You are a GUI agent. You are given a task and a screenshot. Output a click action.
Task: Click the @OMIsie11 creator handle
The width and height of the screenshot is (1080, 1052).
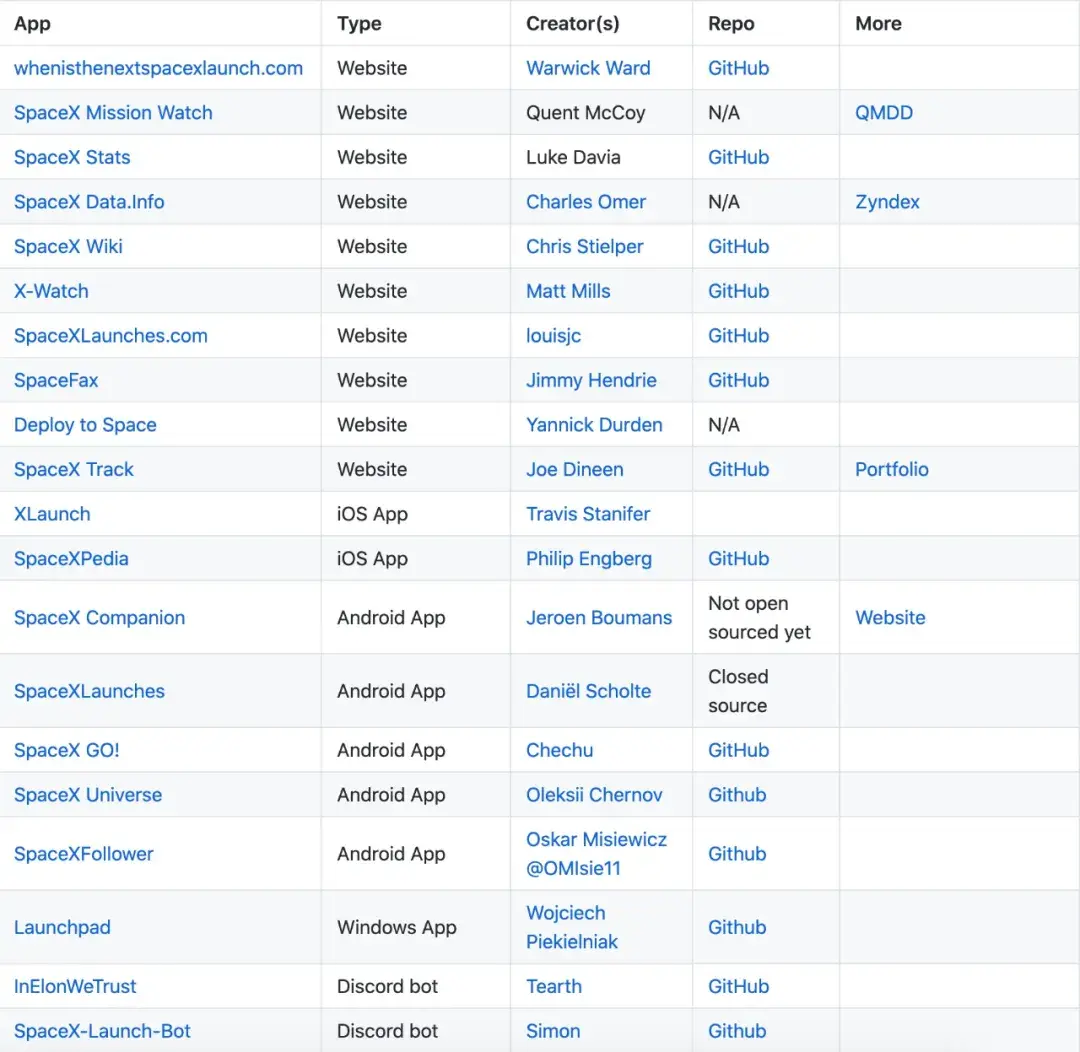point(573,868)
